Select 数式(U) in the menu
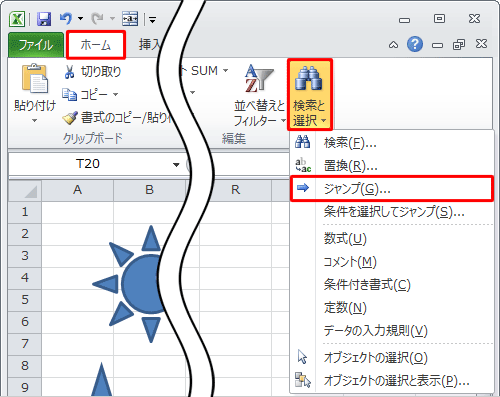The height and width of the screenshot is (397, 500). coord(392,239)
